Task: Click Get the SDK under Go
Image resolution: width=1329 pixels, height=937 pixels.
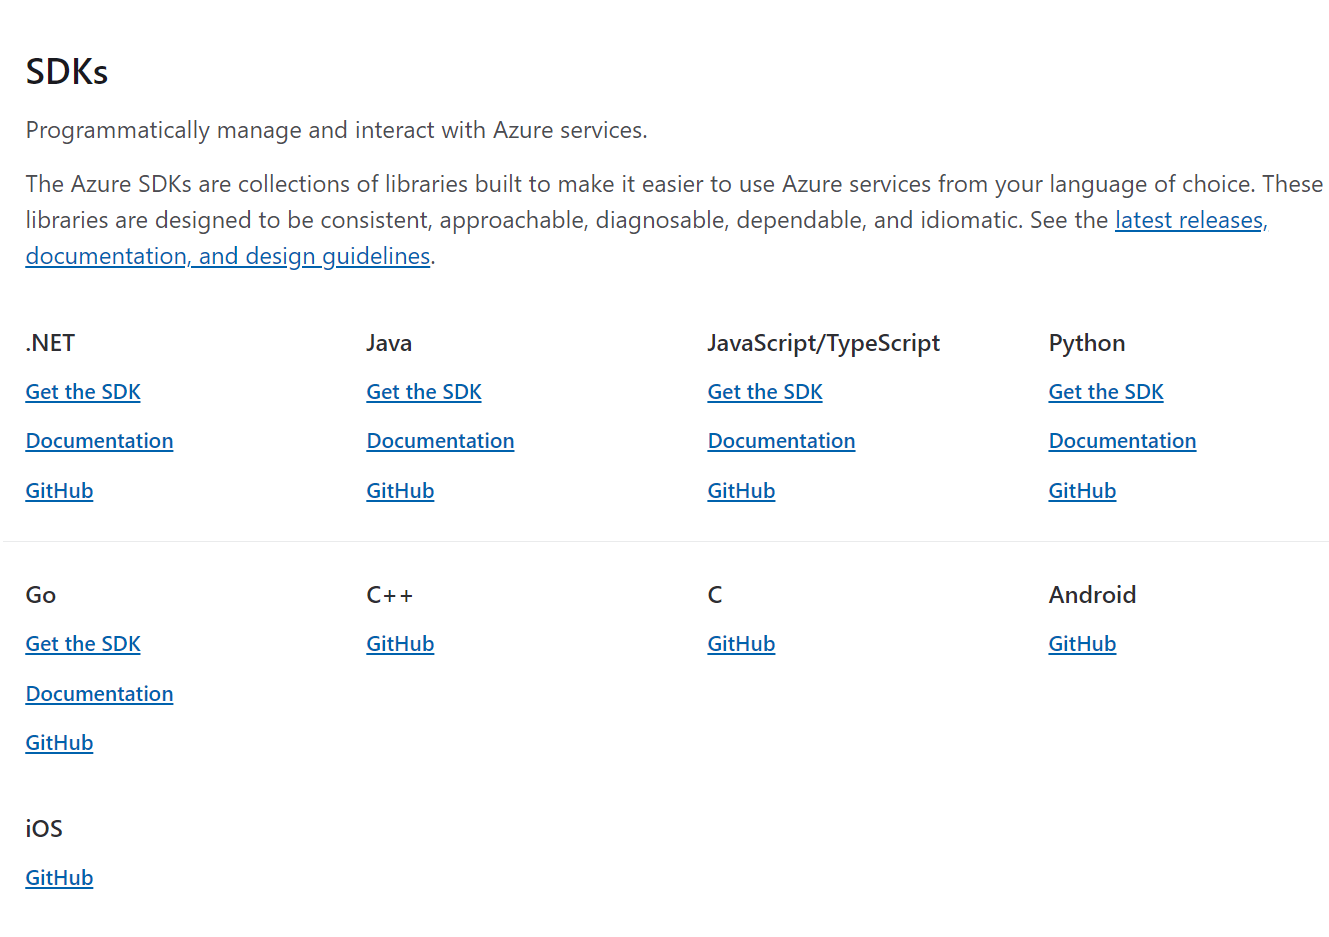Action: pos(83,644)
